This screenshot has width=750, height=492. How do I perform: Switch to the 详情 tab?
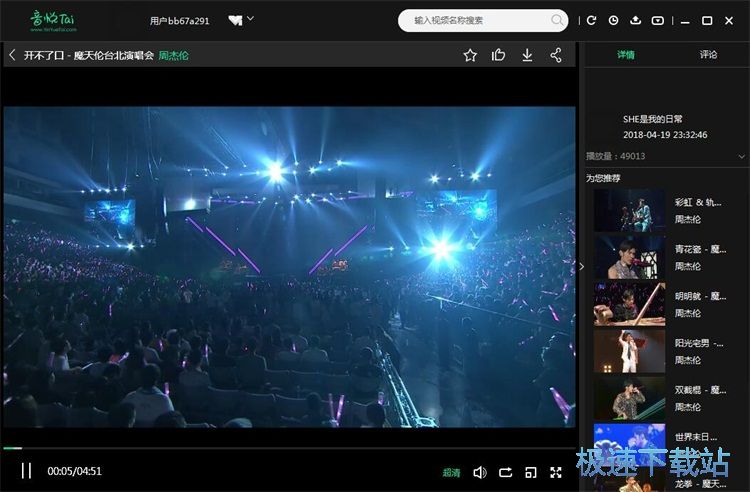click(626, 55)
